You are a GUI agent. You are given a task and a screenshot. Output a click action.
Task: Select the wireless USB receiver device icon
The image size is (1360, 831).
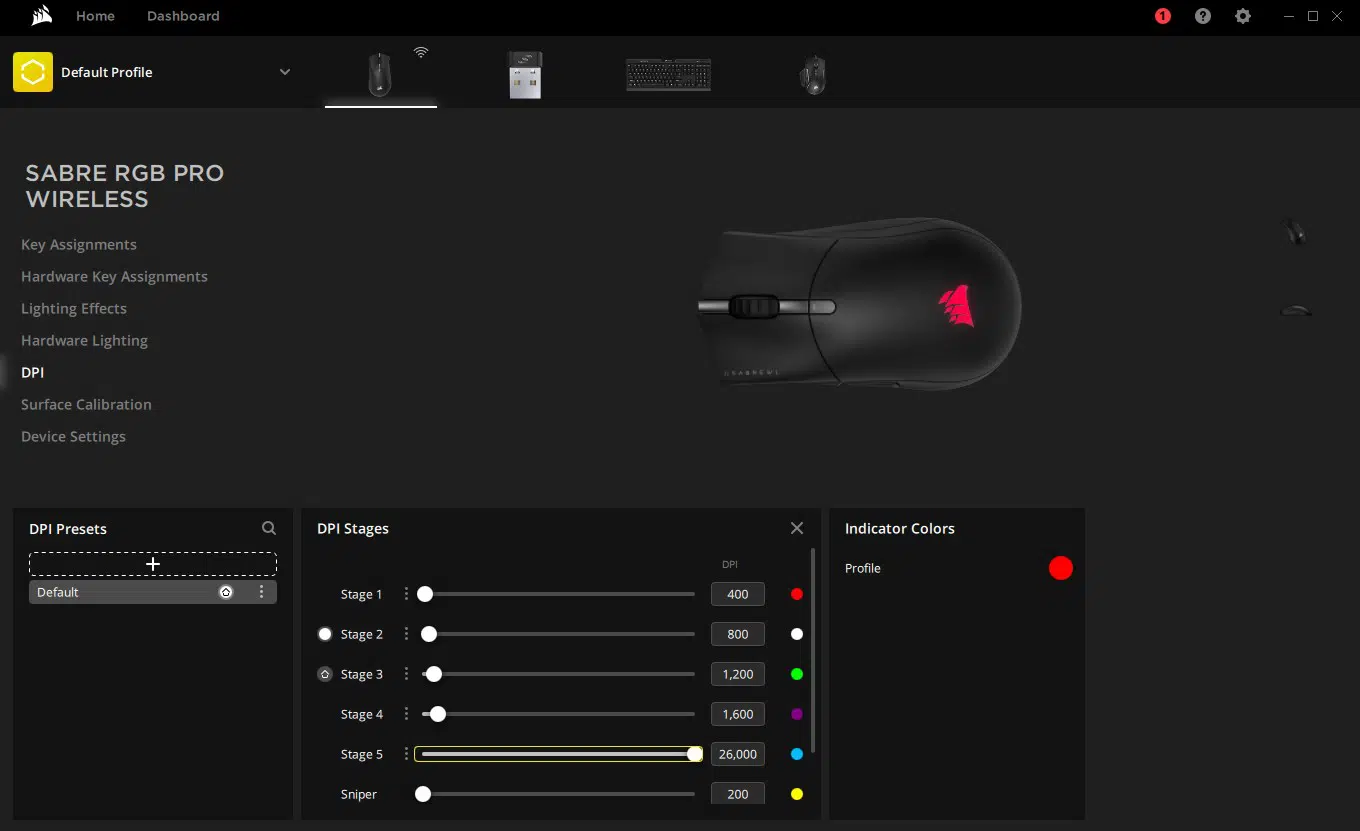point(524,75)
